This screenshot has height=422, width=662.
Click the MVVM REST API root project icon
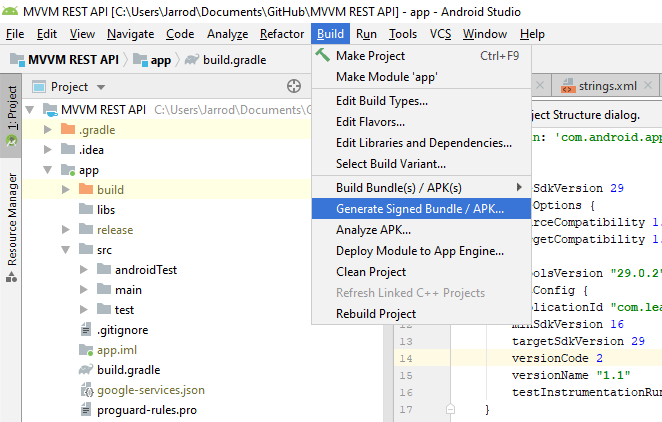(50, 110)
